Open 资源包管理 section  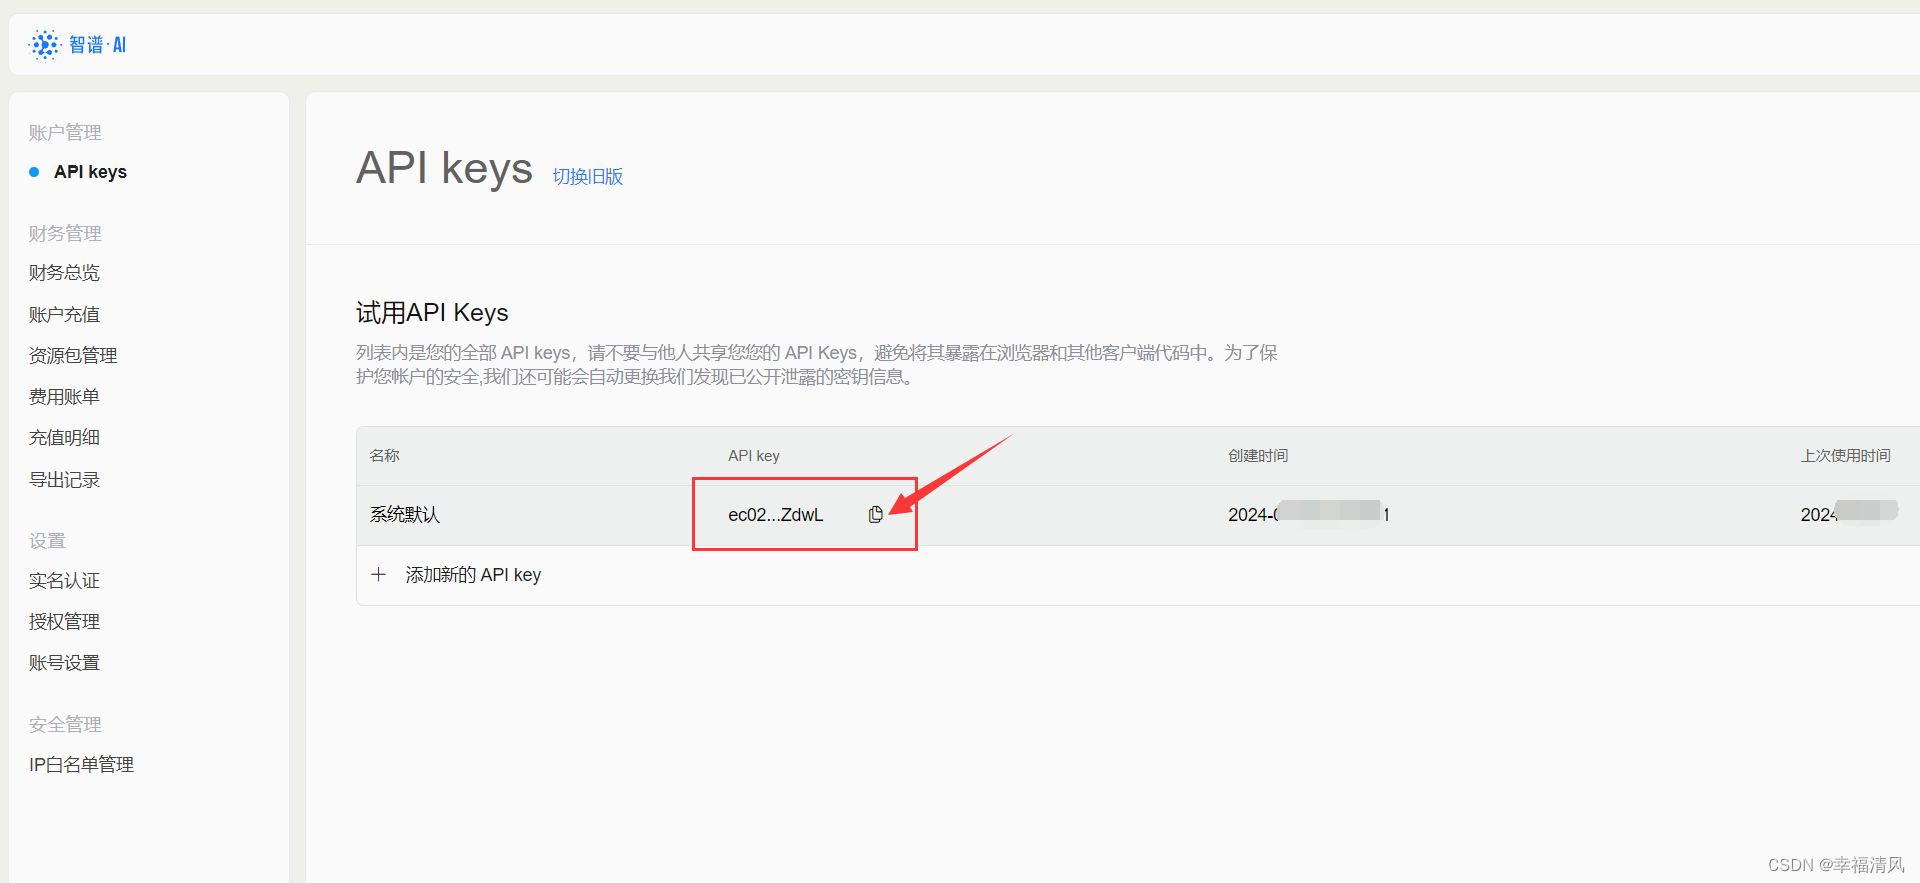tap(73, 356)
